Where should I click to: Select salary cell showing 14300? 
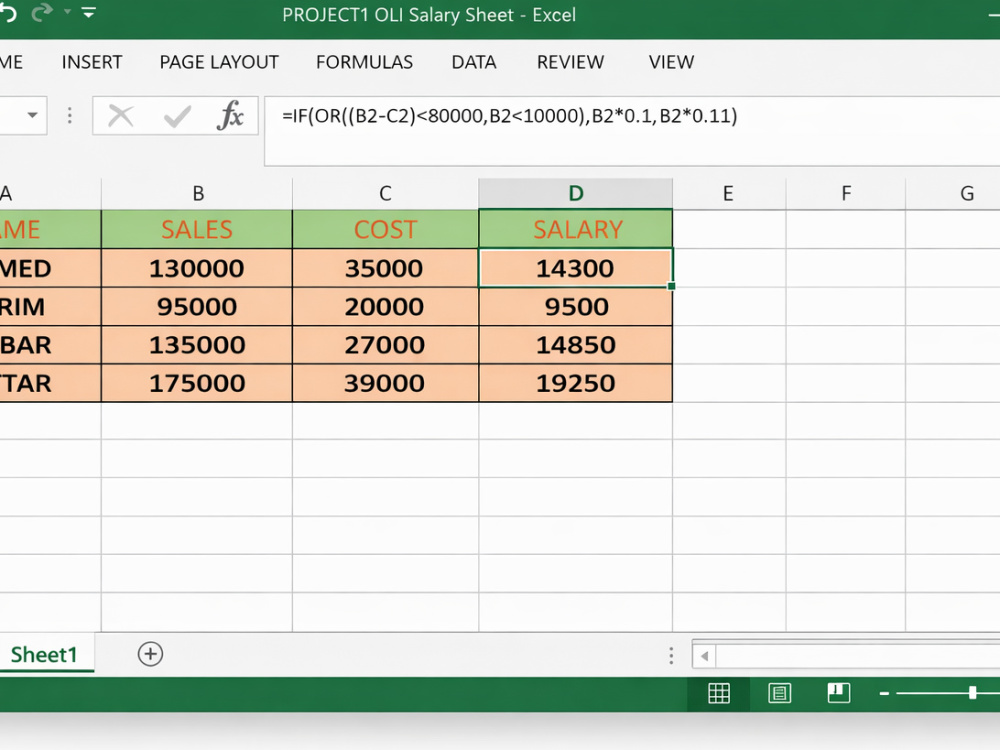tap(575, 268)
